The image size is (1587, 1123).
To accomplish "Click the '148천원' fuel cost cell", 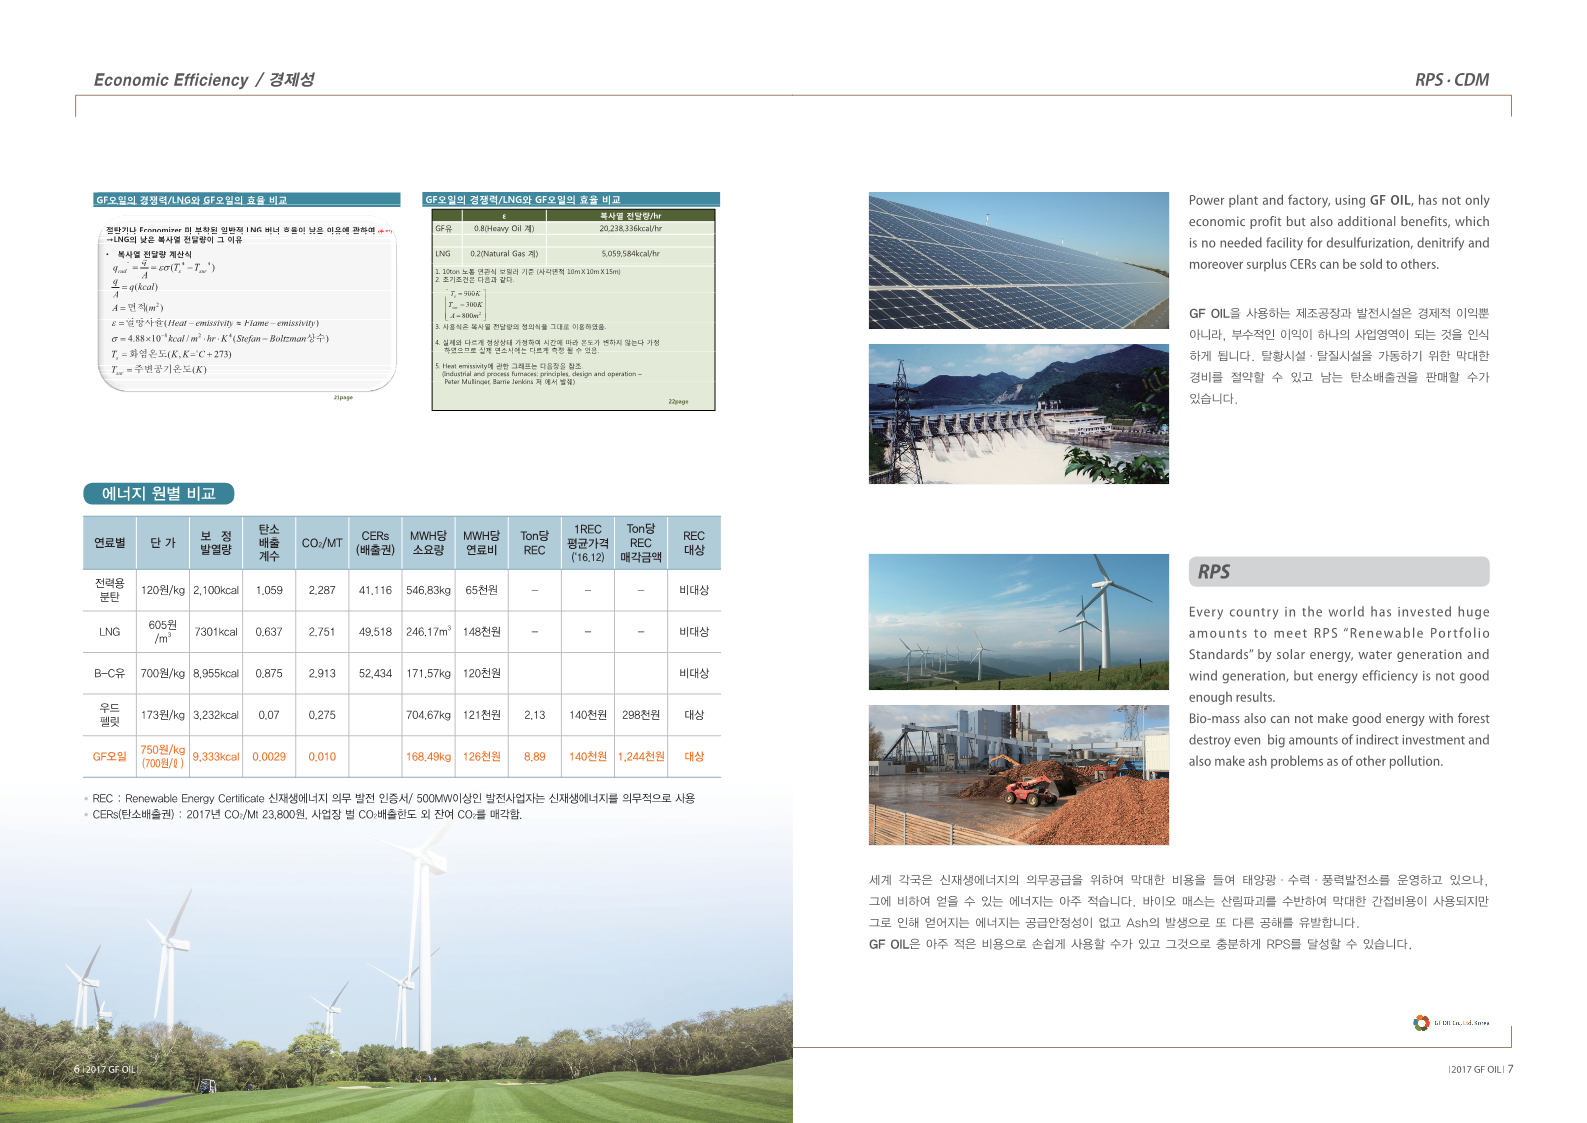I will 481,632.
